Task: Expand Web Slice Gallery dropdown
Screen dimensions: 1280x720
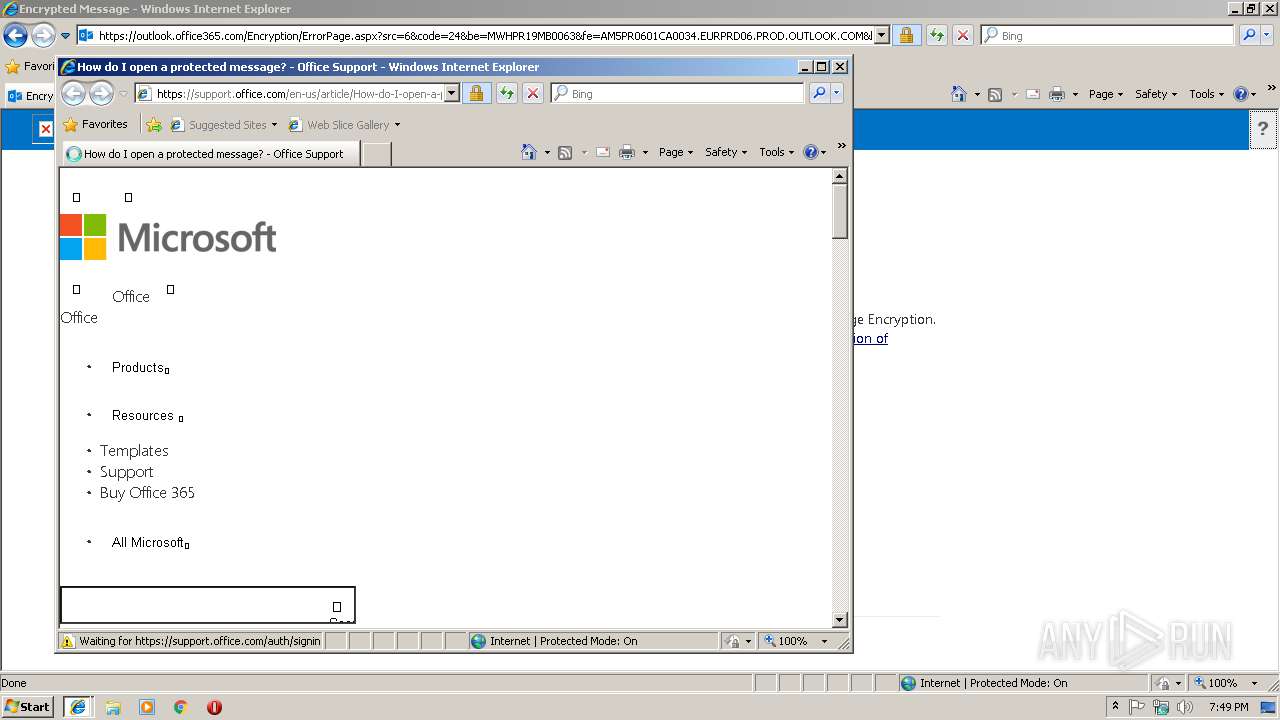Action: coord(397,125)
